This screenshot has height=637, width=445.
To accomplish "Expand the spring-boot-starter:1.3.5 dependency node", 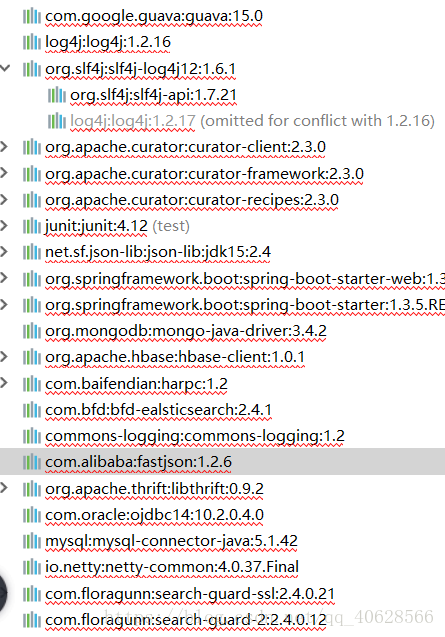I will pyautogui.click(x=4, y=304).
